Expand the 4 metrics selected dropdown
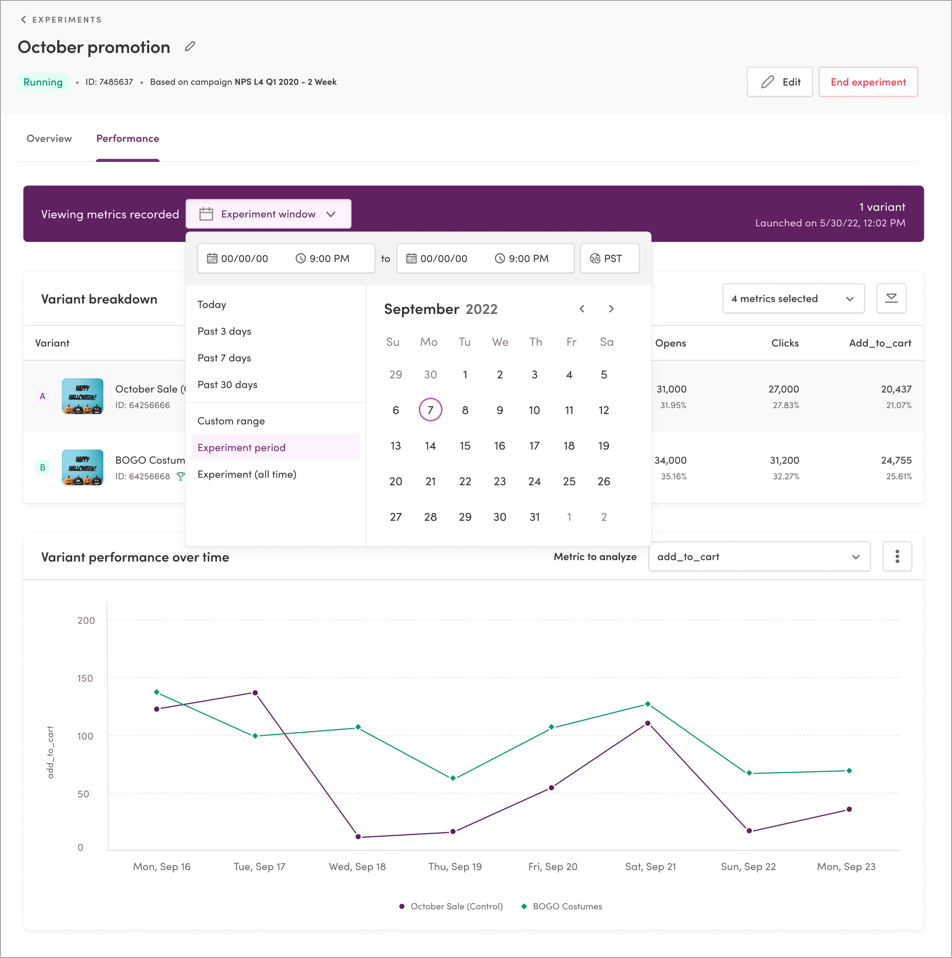Image resolution: width=952 pixels, height=958 pixels. (x=793, y=298)
